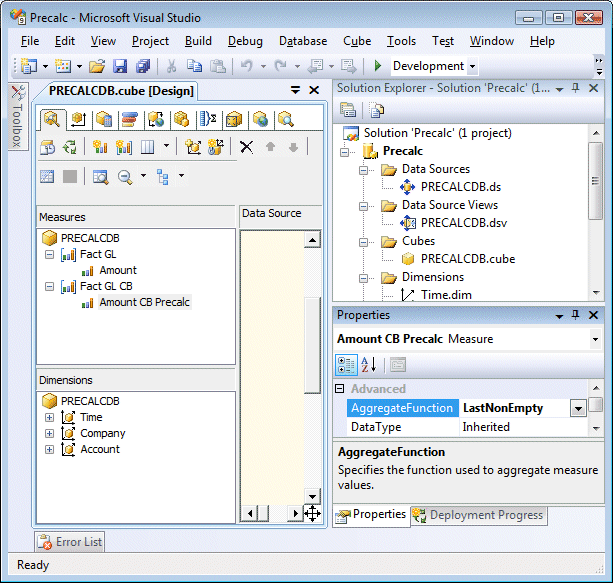Pin the Solution Explorer panel

click(575, 88)
